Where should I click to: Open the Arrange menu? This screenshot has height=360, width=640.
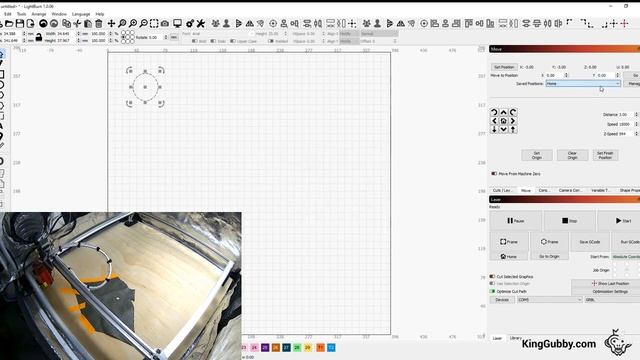pos(39,14)
